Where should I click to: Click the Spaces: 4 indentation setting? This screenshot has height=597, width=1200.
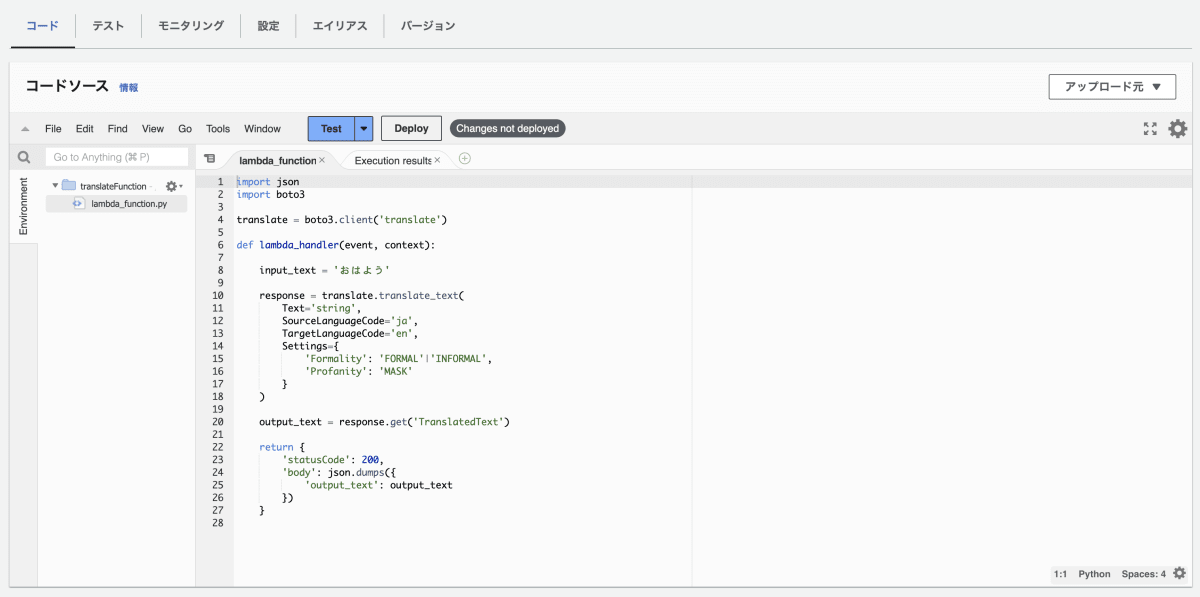[x=1143, y=574]
